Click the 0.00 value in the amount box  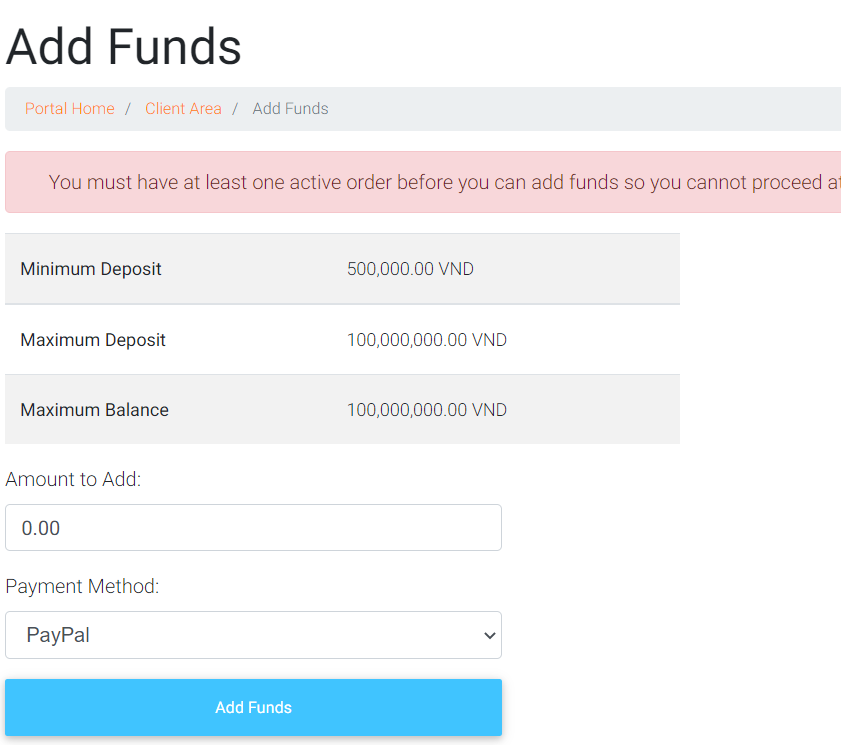pos(41,528)
